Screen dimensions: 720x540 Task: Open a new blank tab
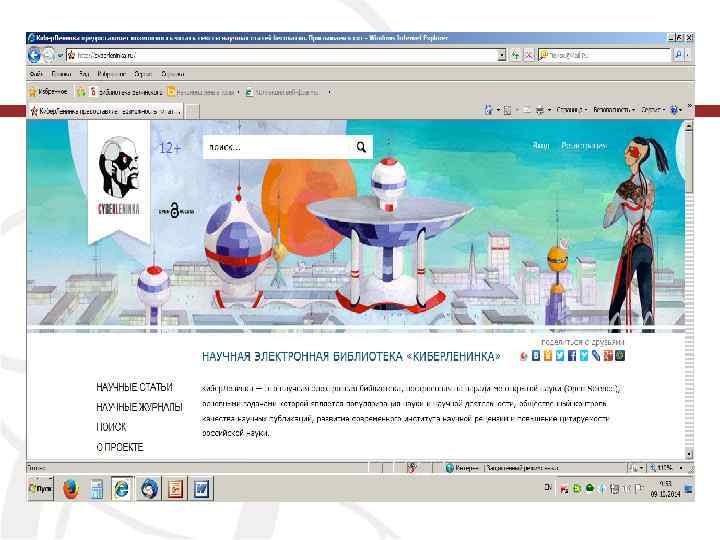pos(192,111)
